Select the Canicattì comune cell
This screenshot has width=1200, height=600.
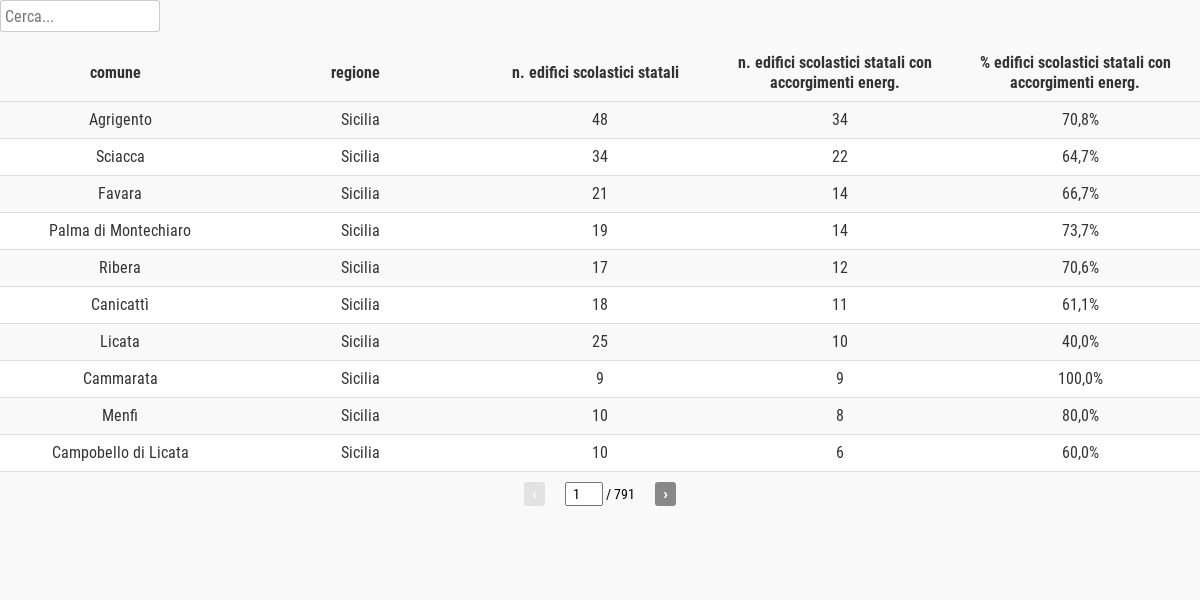pos(120,305)
